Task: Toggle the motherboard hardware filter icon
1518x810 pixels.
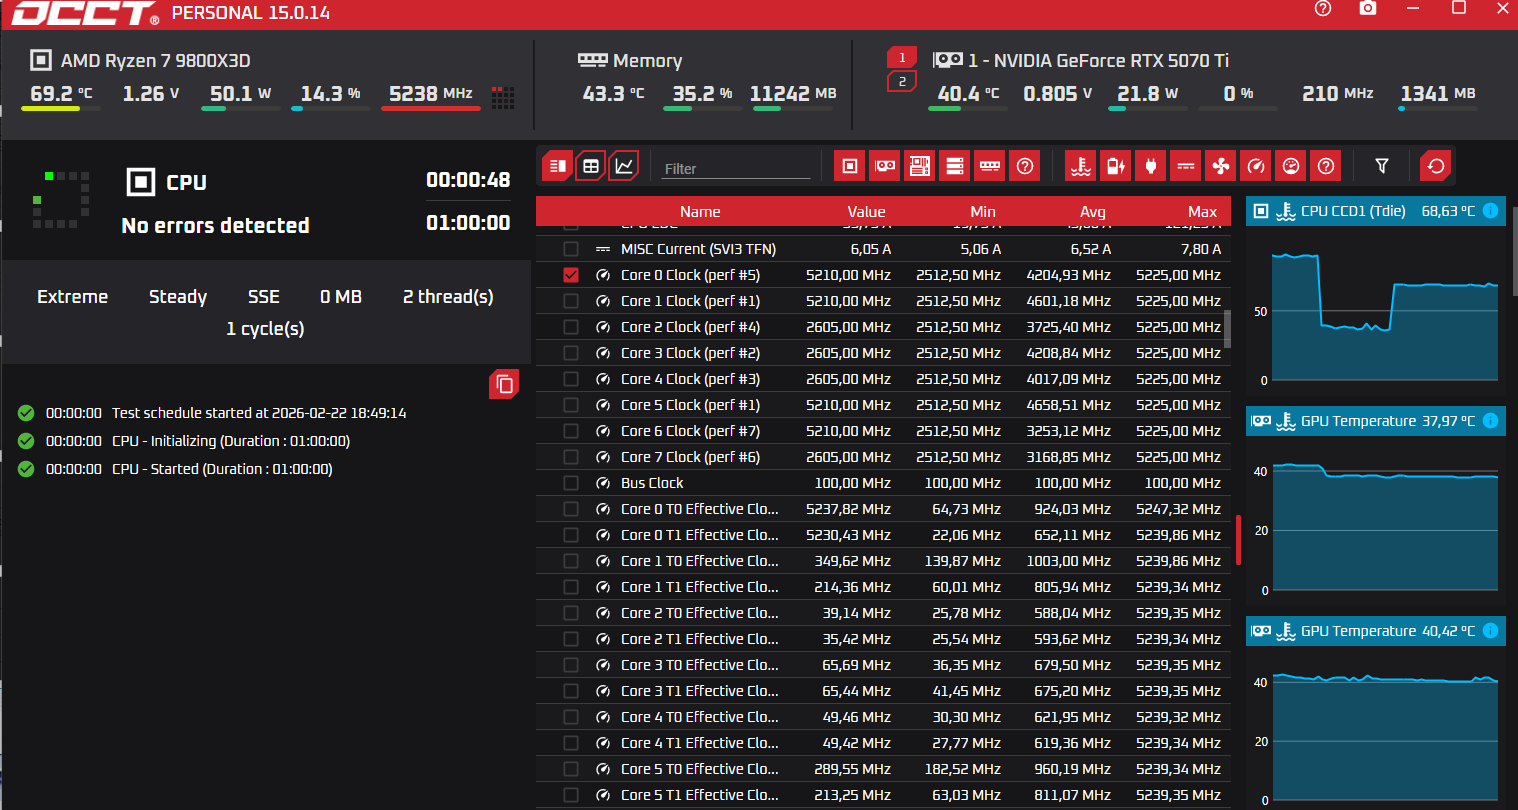Action: (x=919, y=166)
